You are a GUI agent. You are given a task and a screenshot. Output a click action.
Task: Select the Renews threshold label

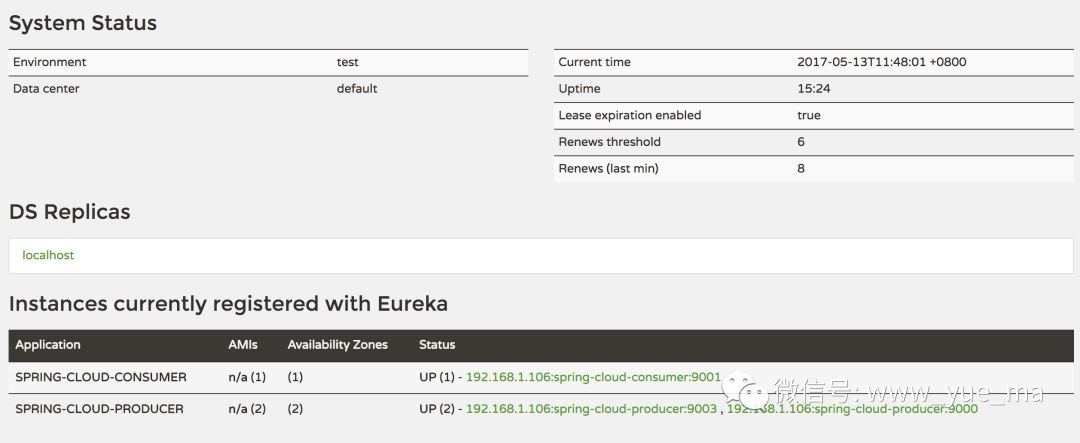[610, 142]
